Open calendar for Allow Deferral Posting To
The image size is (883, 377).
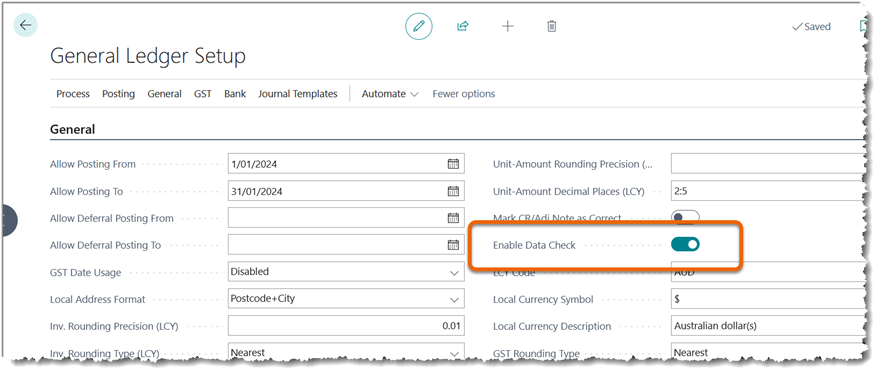(453, 245)
